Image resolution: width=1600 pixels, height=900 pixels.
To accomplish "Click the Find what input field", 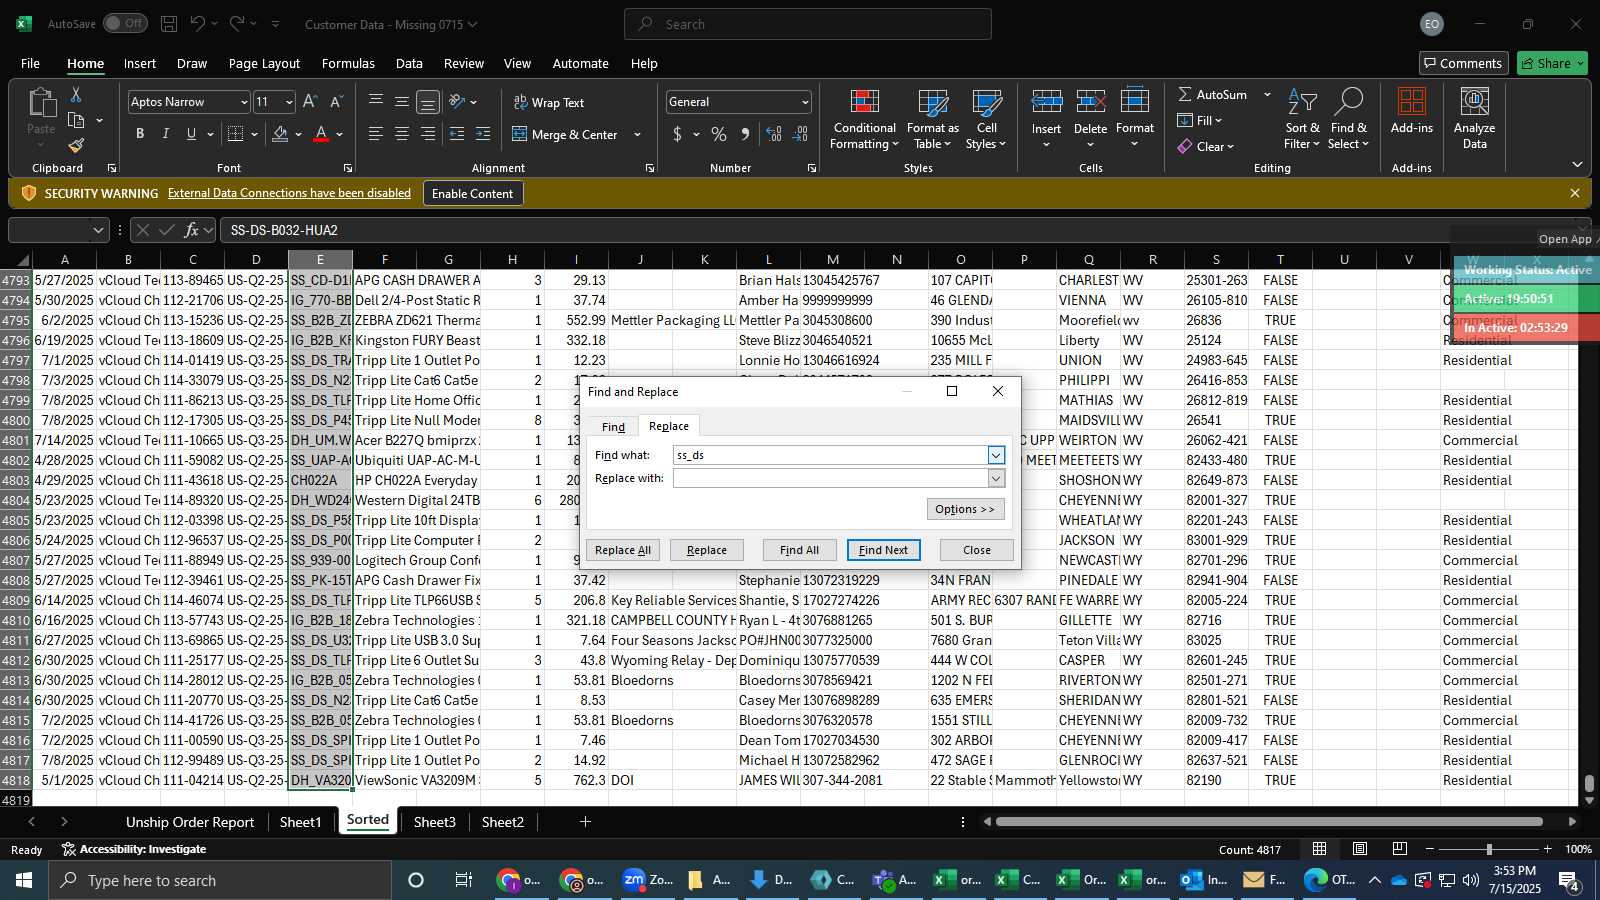I will click(x=831, y=455).
